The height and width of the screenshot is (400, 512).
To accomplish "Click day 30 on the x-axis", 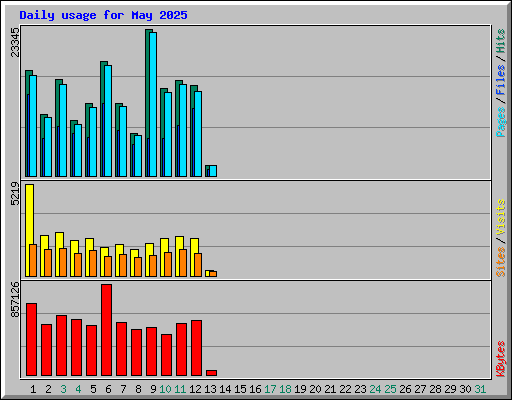I will (465, 389).
